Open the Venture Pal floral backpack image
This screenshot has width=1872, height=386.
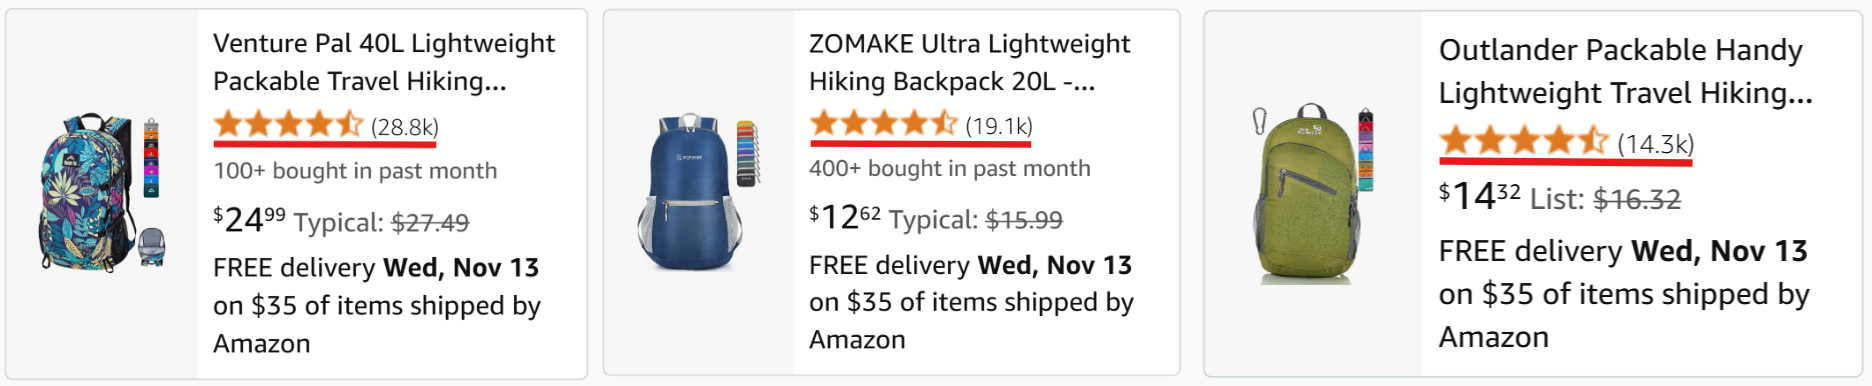click(102, 193)
